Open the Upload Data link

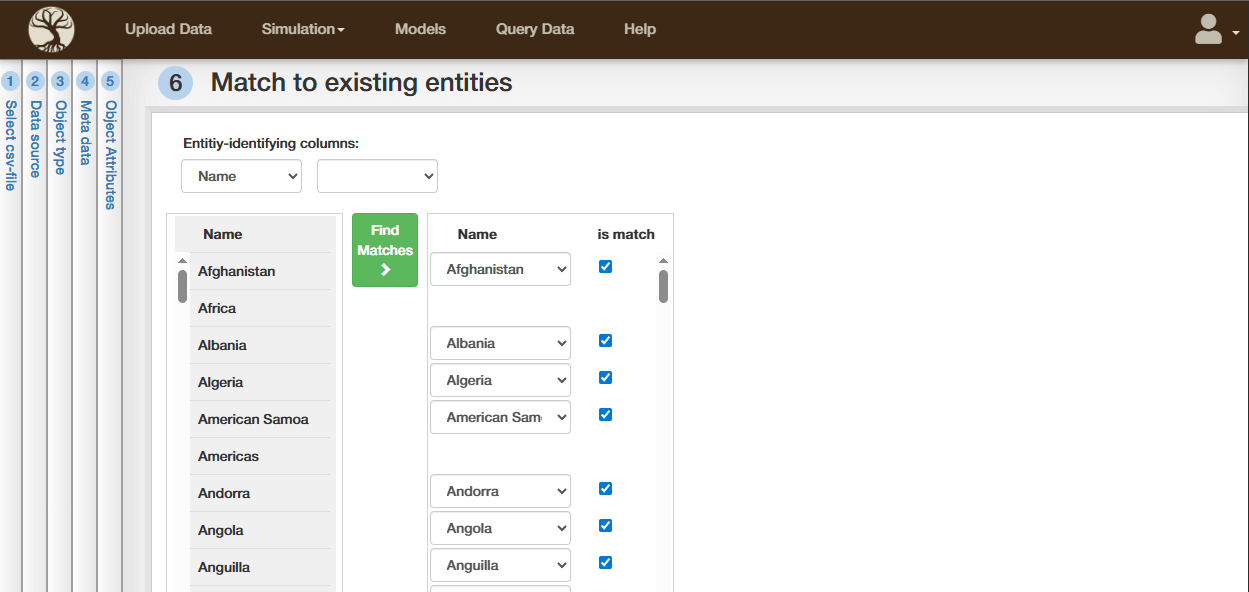click(168, 29)
